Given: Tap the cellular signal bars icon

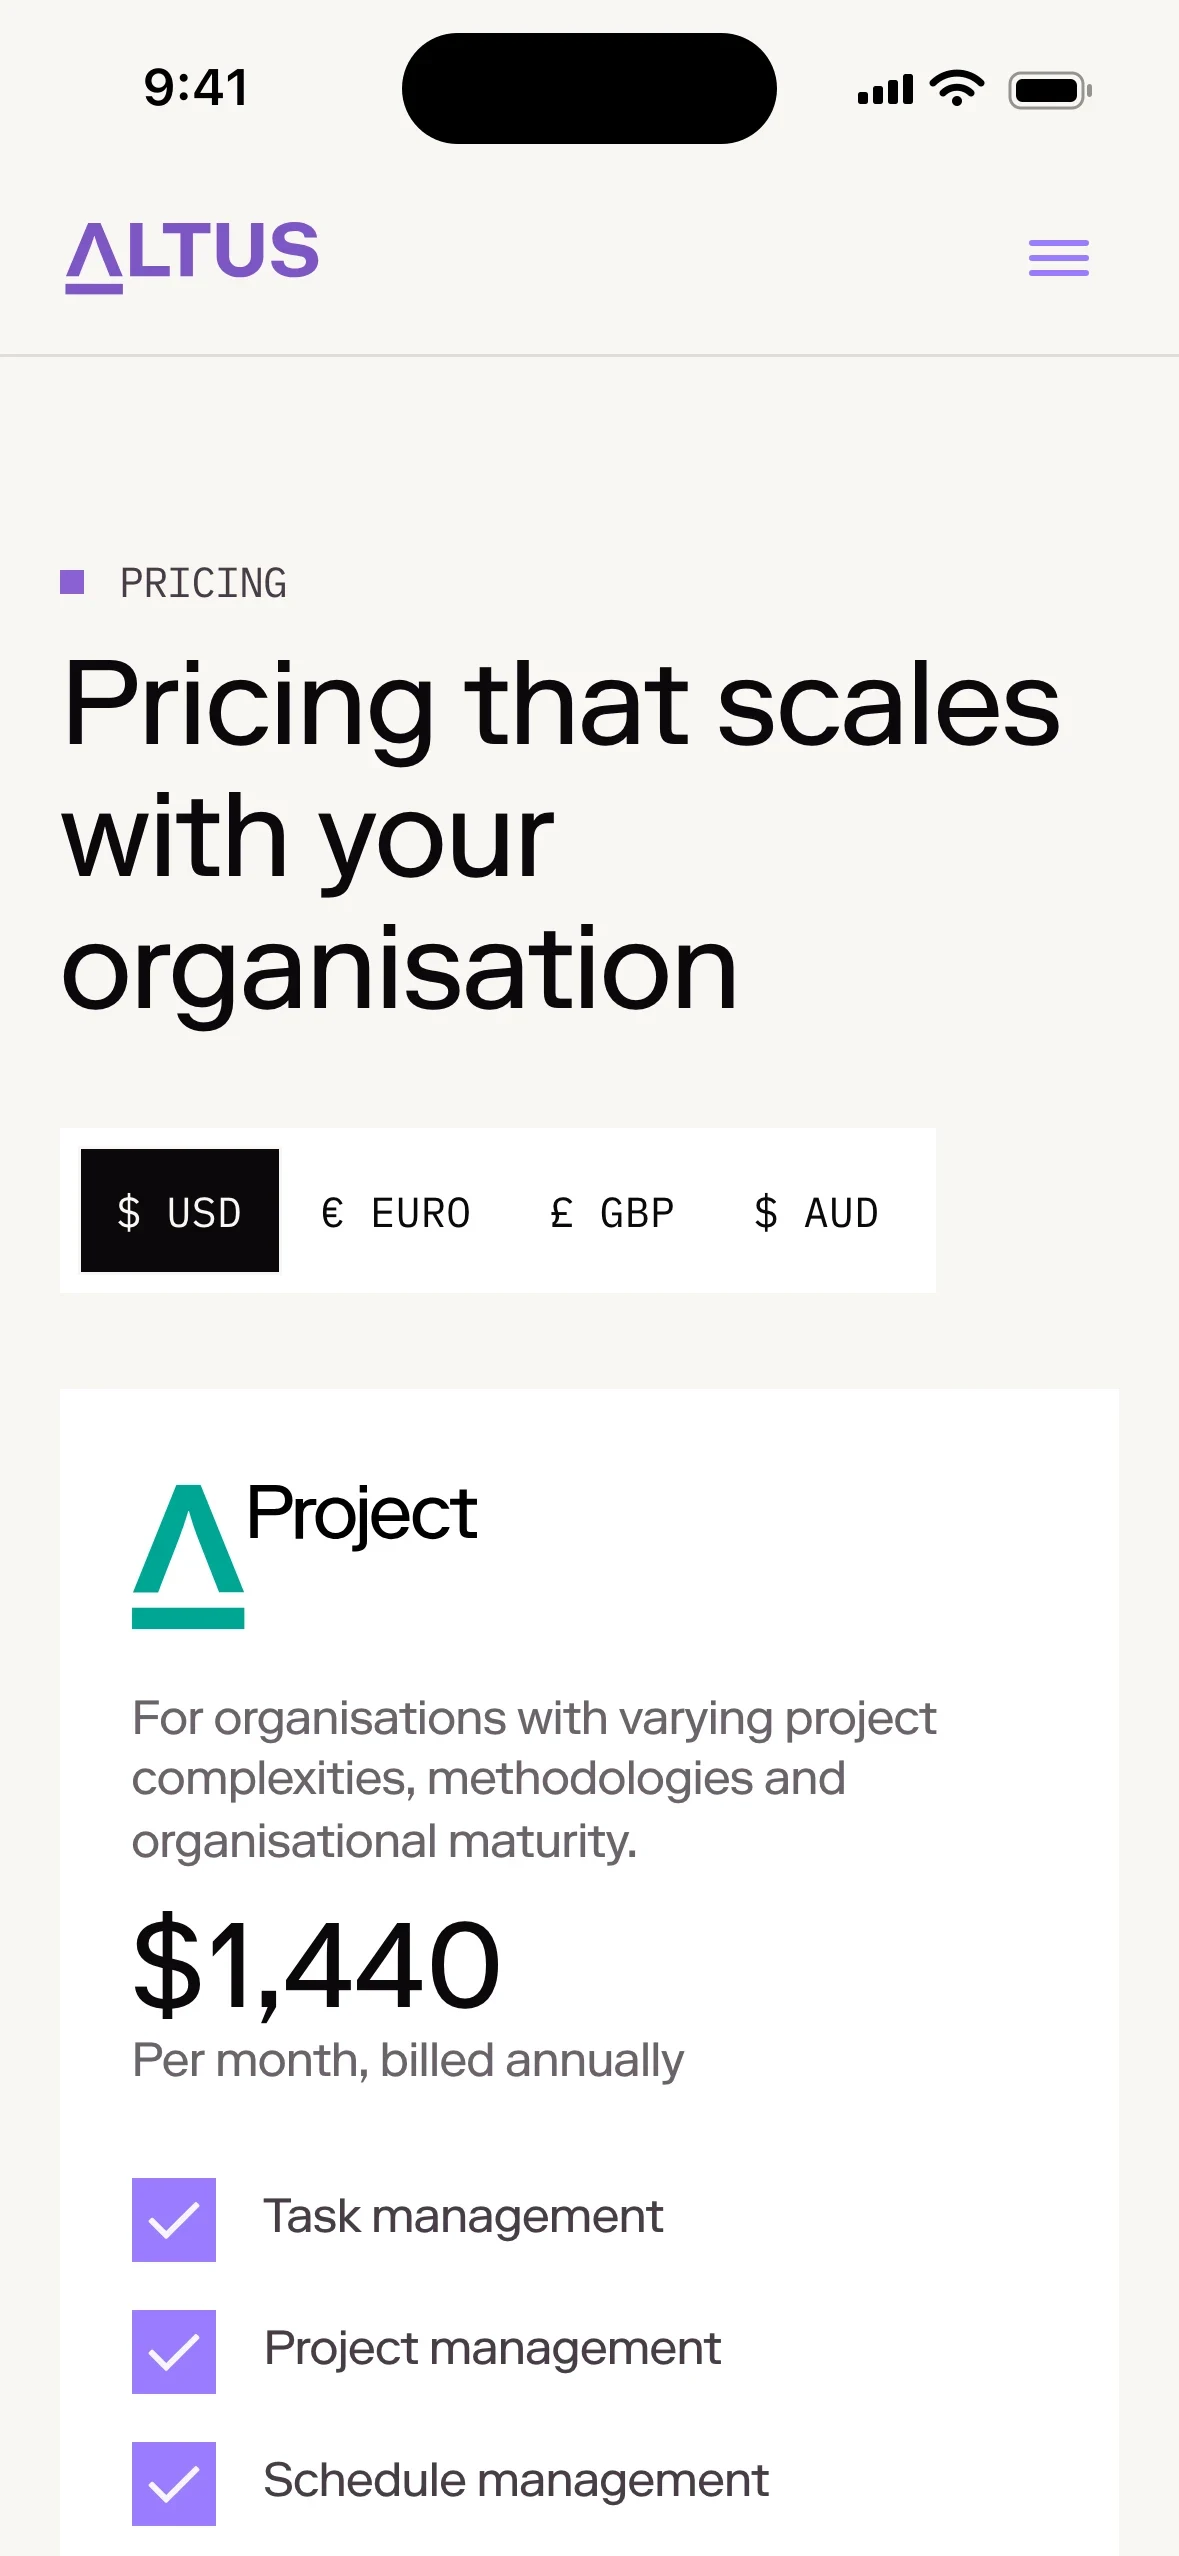Looking at the screenshot, I should click(885, 90).
